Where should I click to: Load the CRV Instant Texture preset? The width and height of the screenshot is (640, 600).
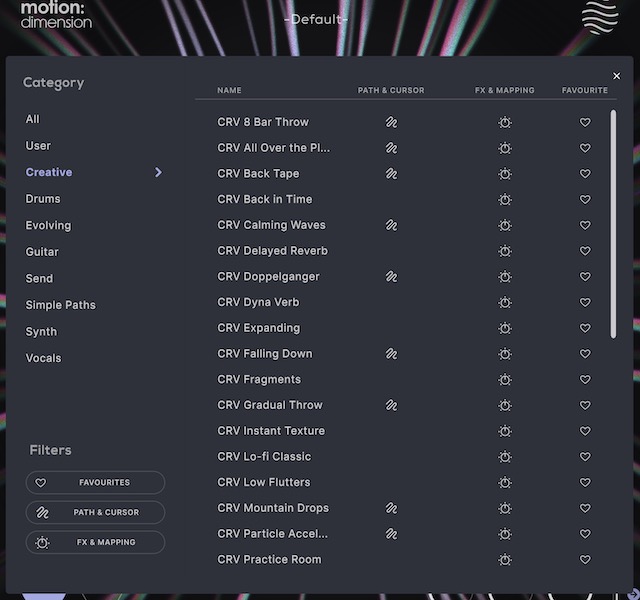click(271, 431)
